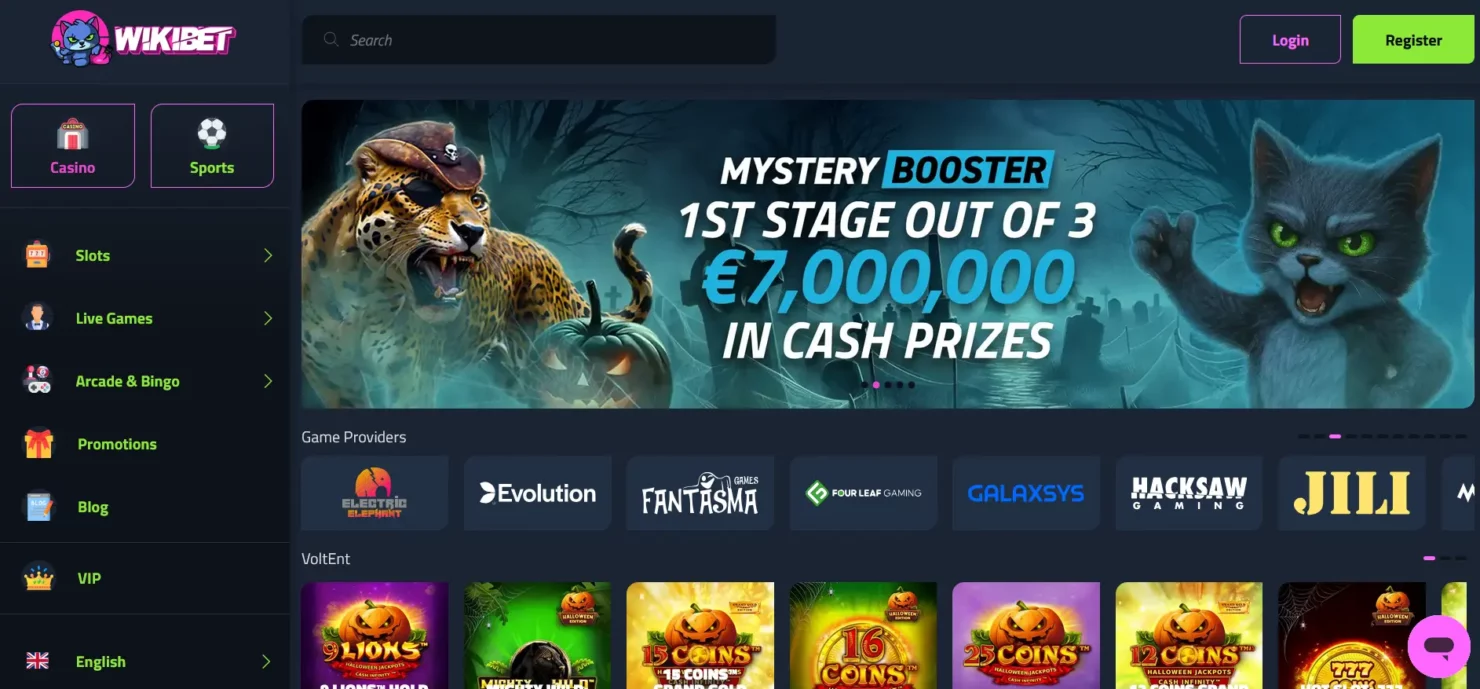Click the Arcade & Bingo gamepad icon
The width and height of the screenshot is (1480, 689).
[37, 381]
